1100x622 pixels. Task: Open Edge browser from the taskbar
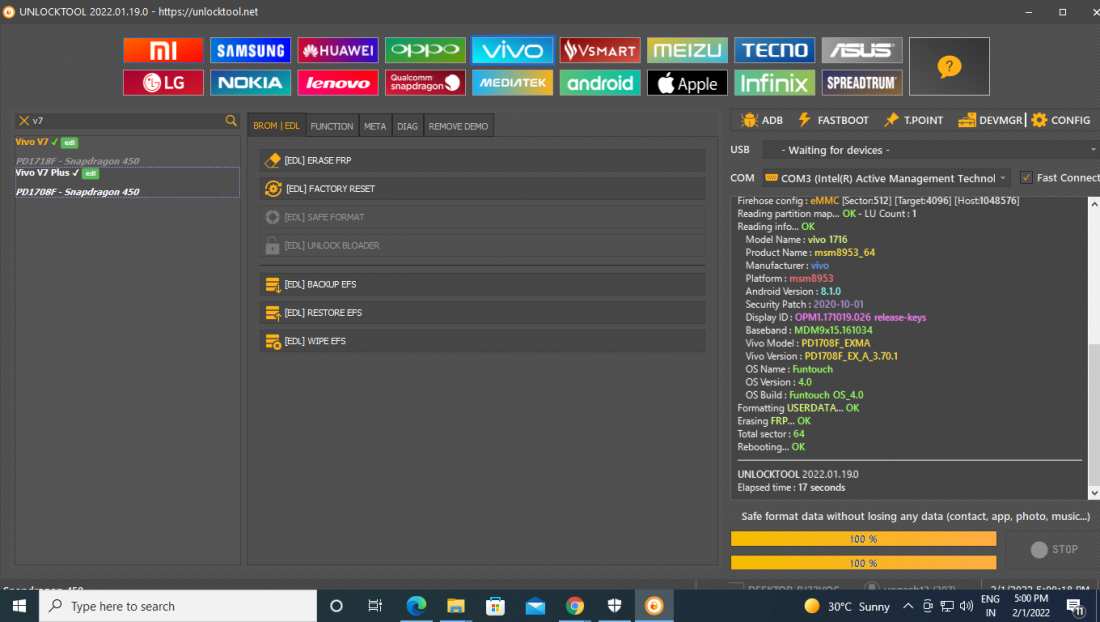click(416, 606)
